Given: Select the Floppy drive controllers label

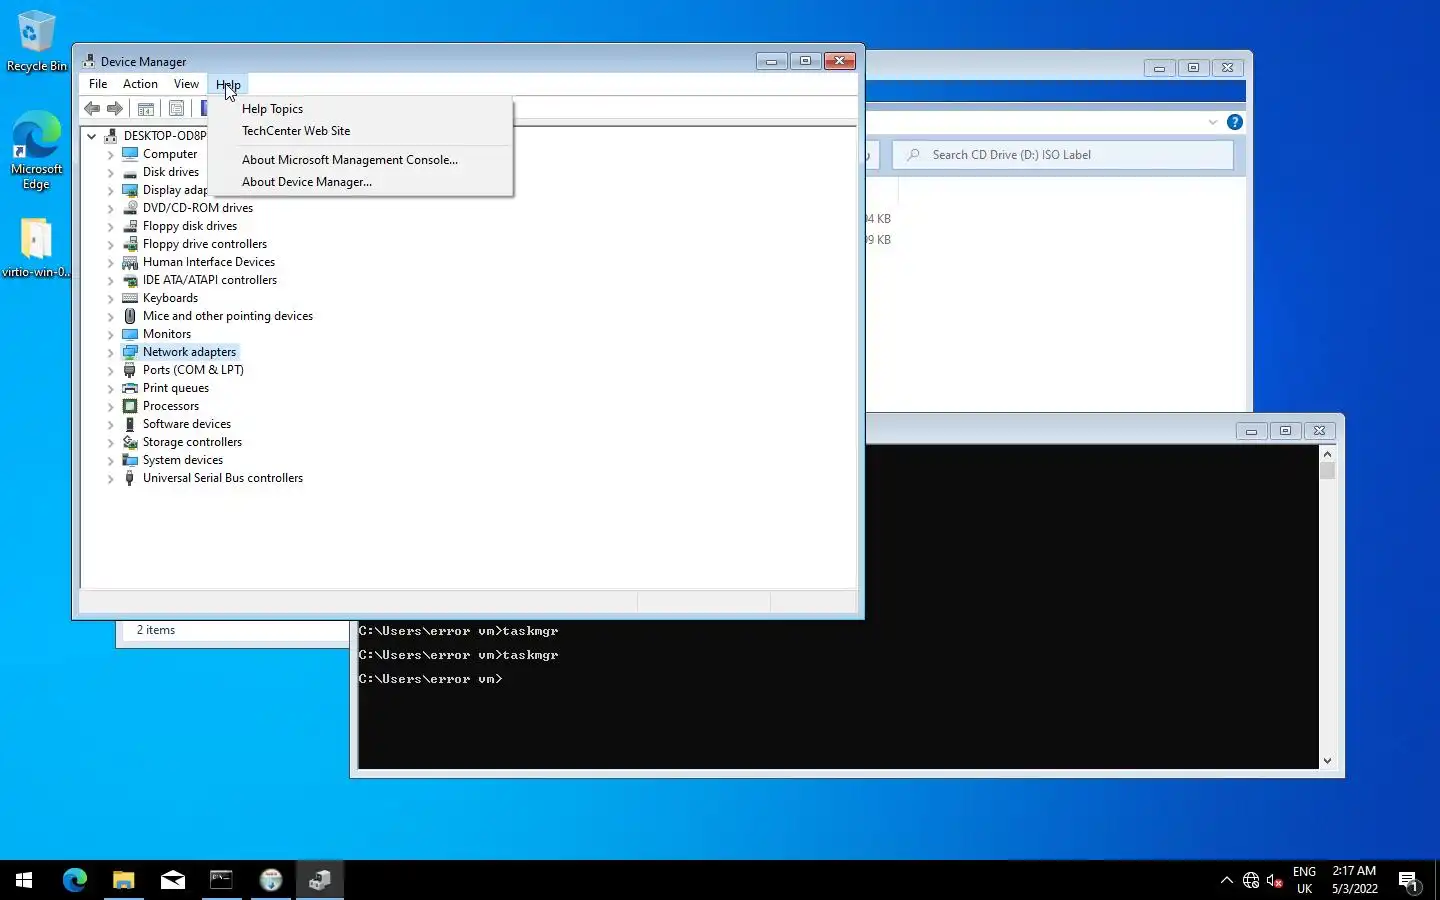Looking at the screenshot, I should pyautogui.click(x=205, y=244).
